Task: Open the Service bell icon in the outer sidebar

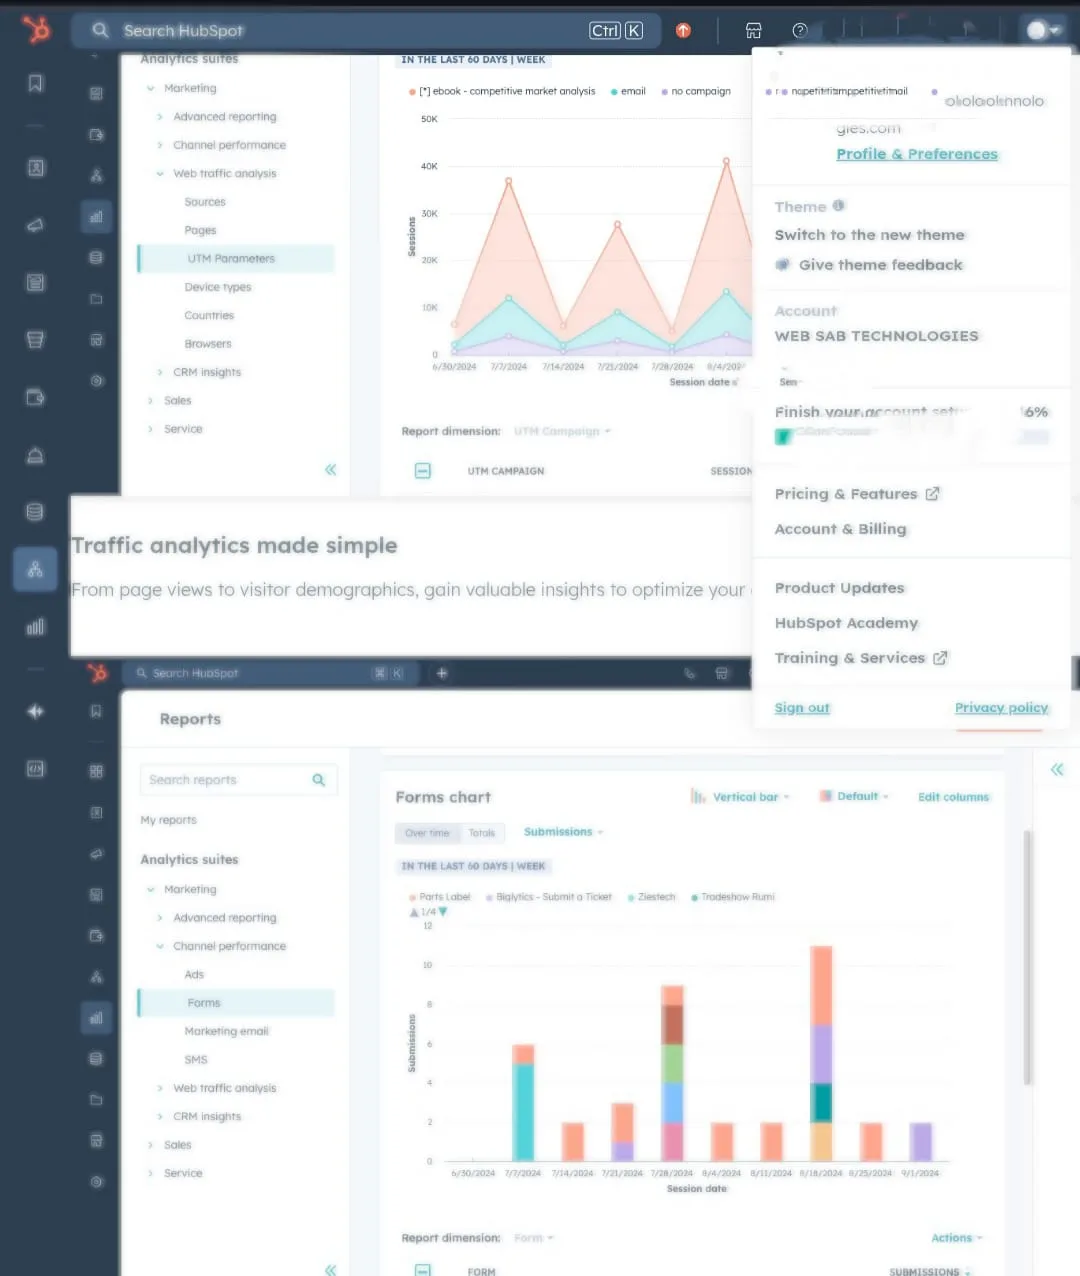Action: [35, 455]
